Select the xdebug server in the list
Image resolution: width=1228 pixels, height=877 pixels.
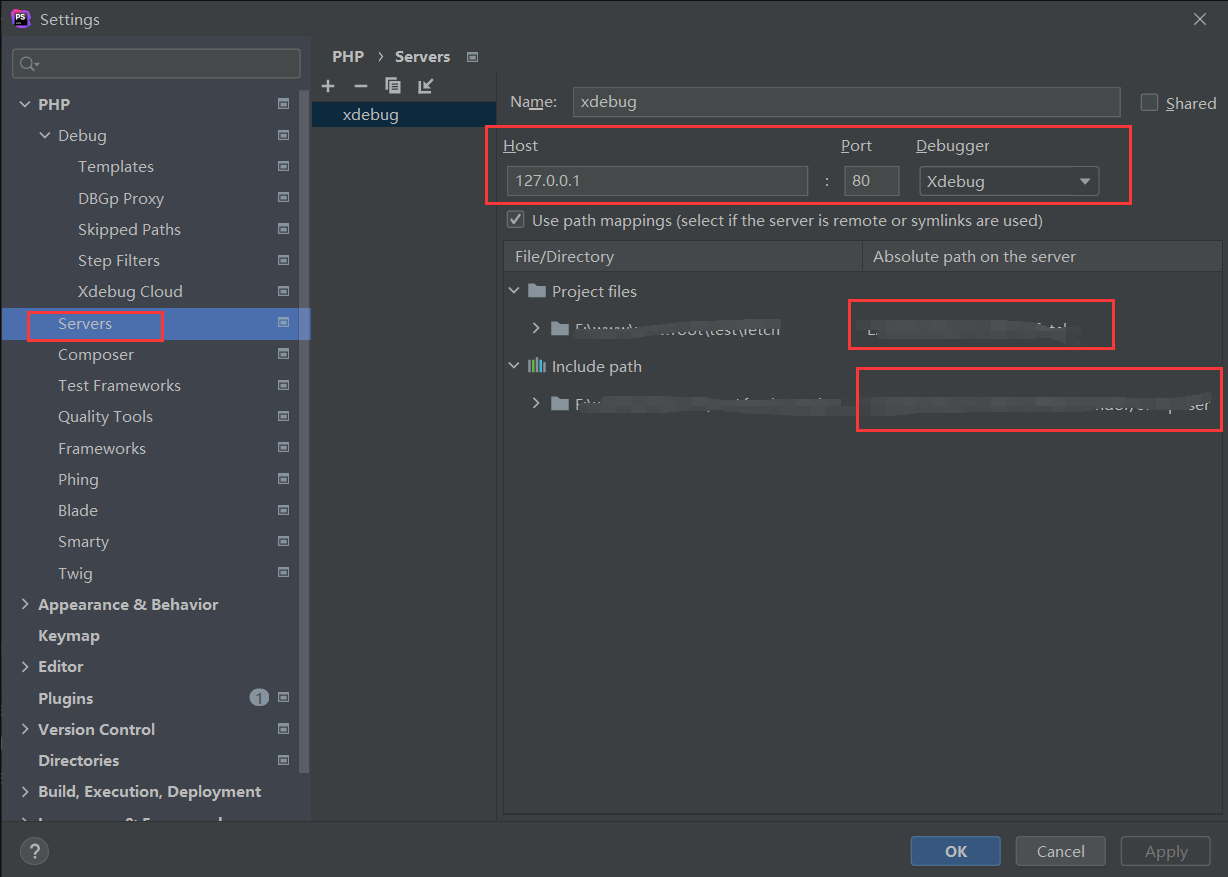click(x=404, y=114)
